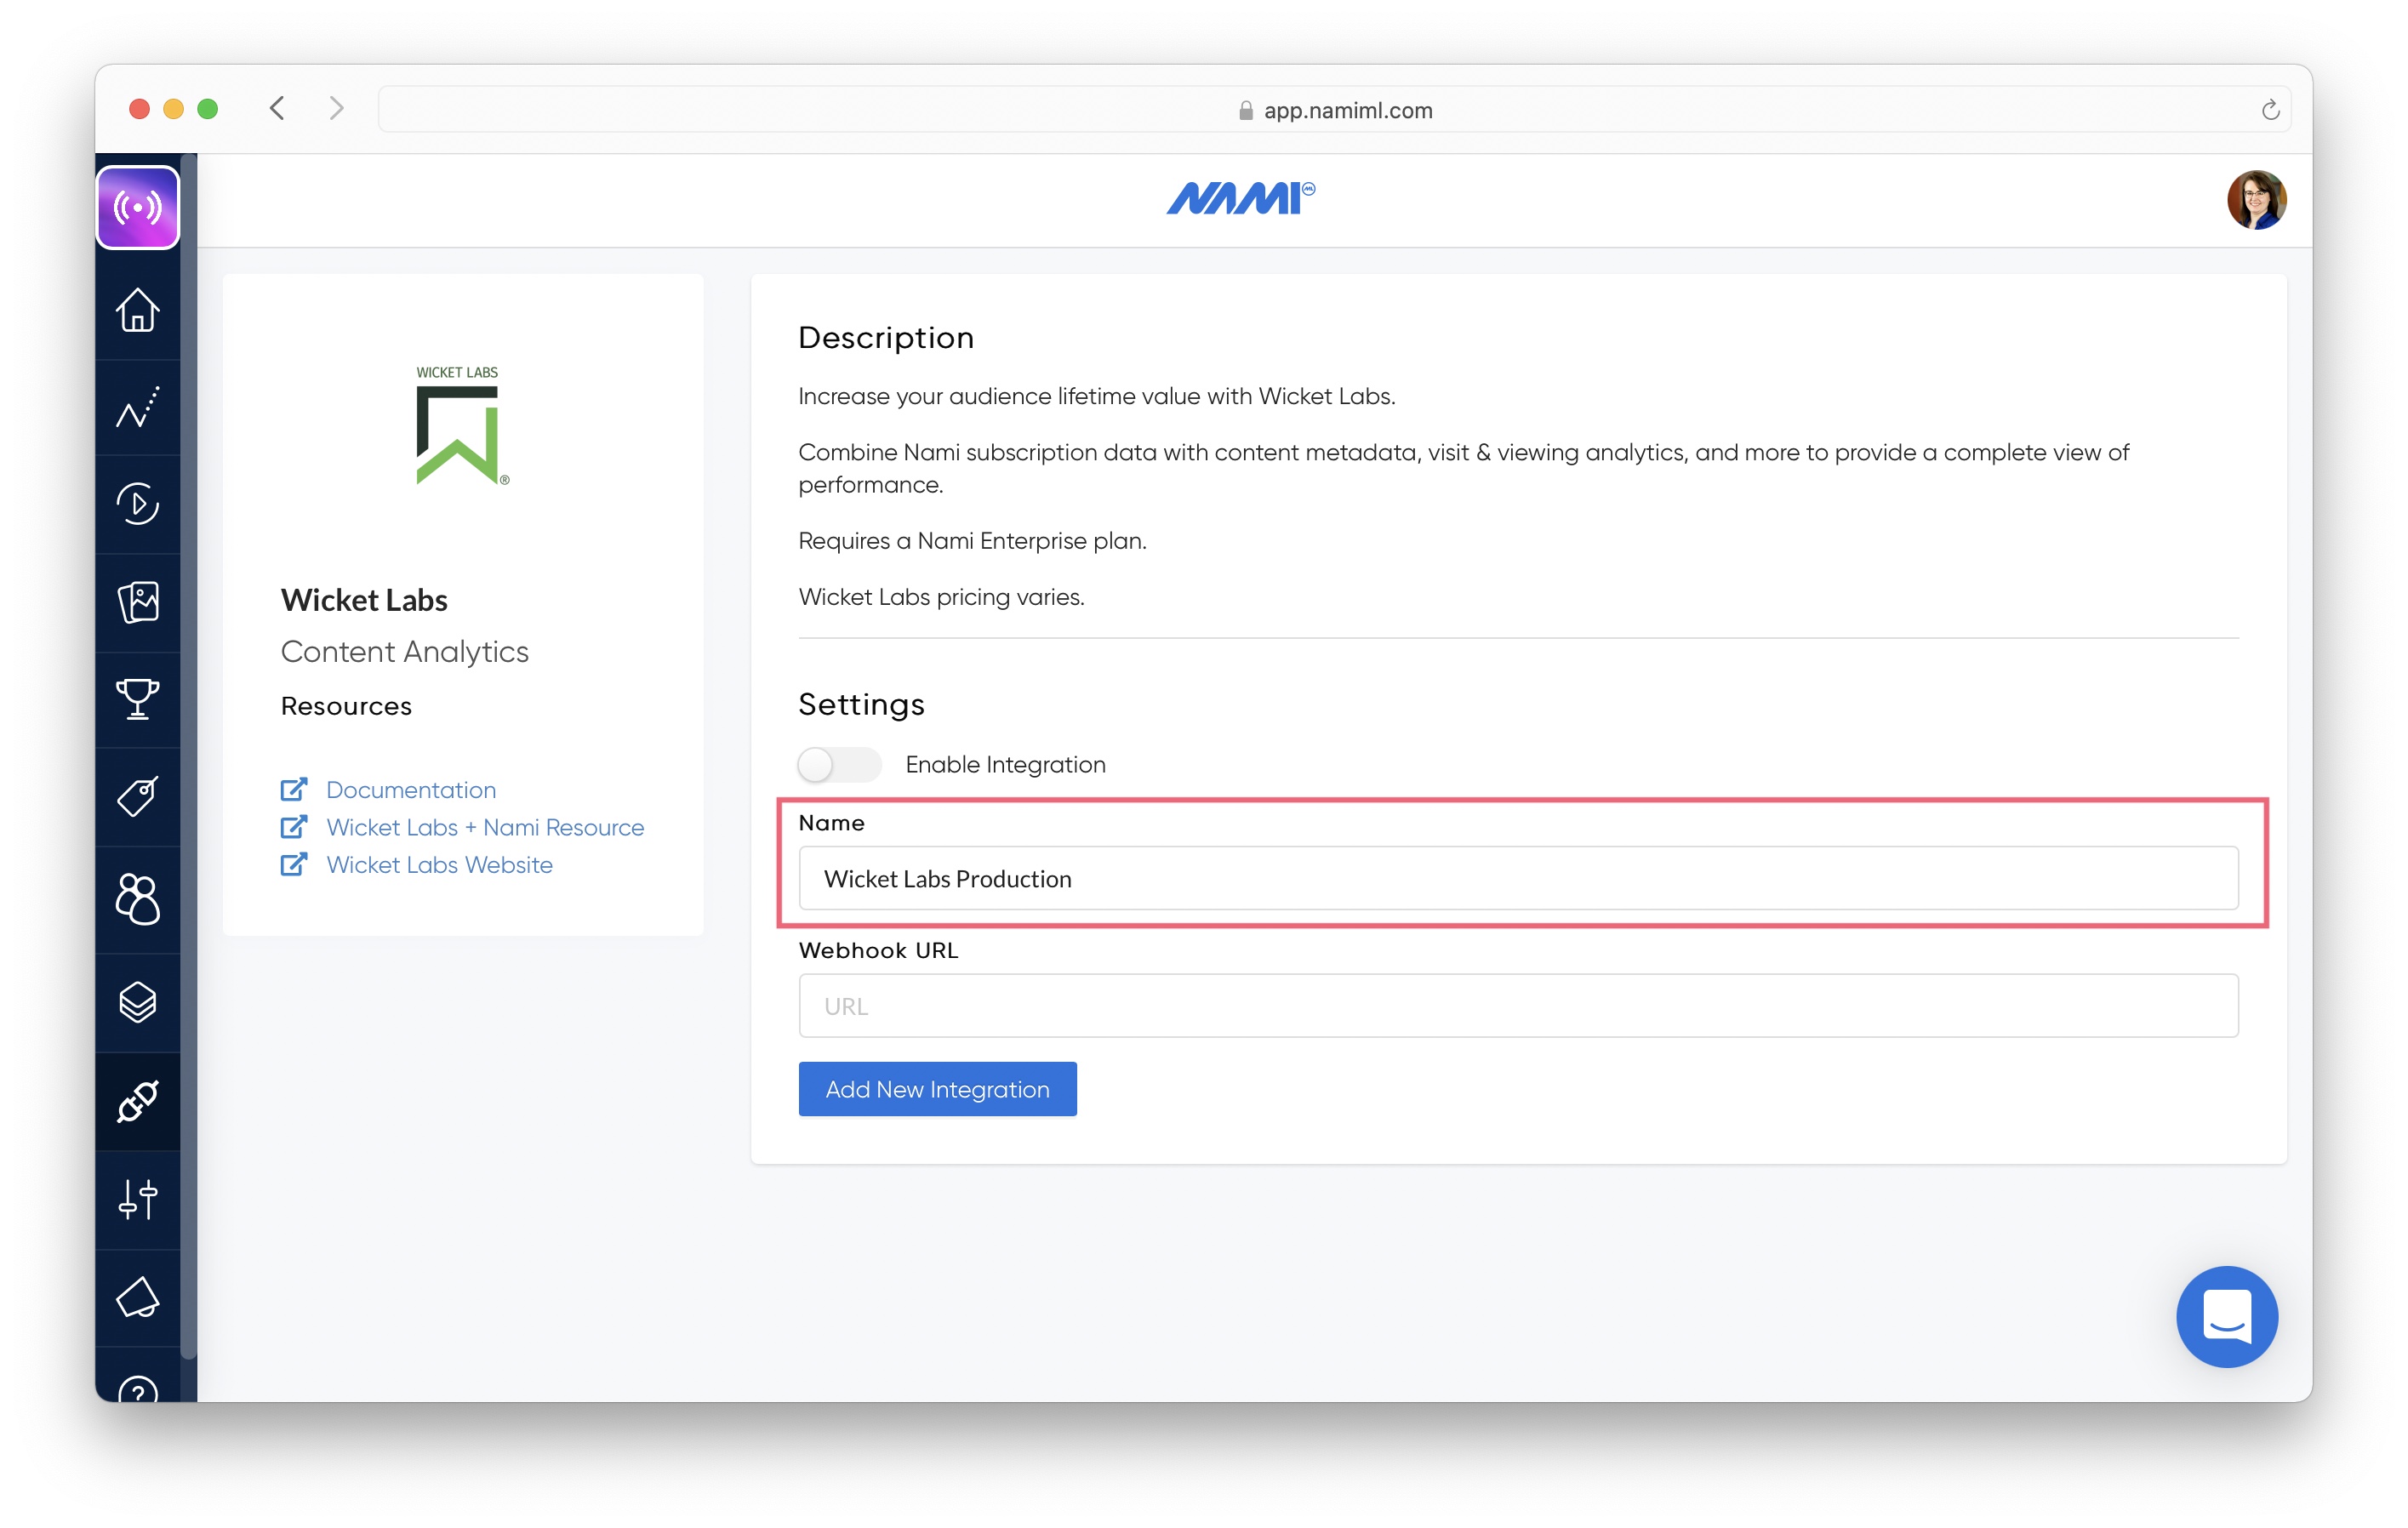This screenshot has width=2408, height=1528.
Task: Open the analytics graph sidebar icon
Action: (138, 407)
